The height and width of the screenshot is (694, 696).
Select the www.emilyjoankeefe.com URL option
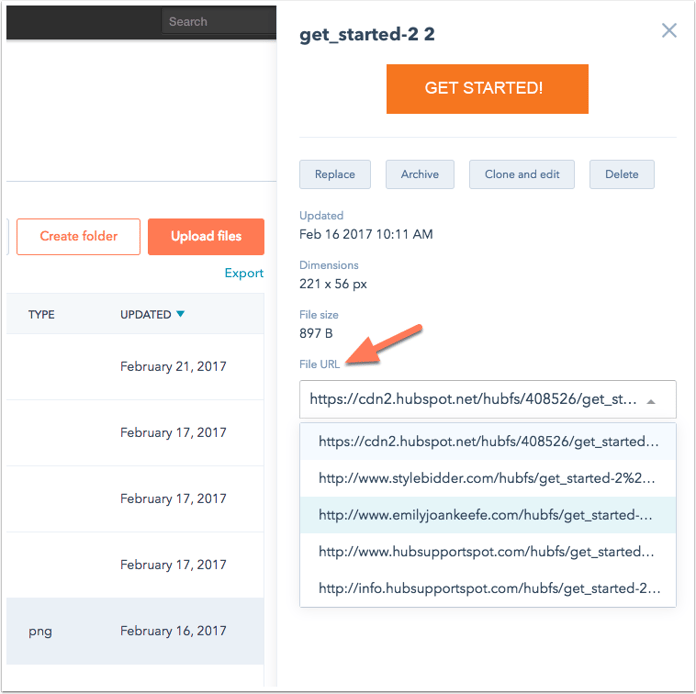tap(488, 515)
